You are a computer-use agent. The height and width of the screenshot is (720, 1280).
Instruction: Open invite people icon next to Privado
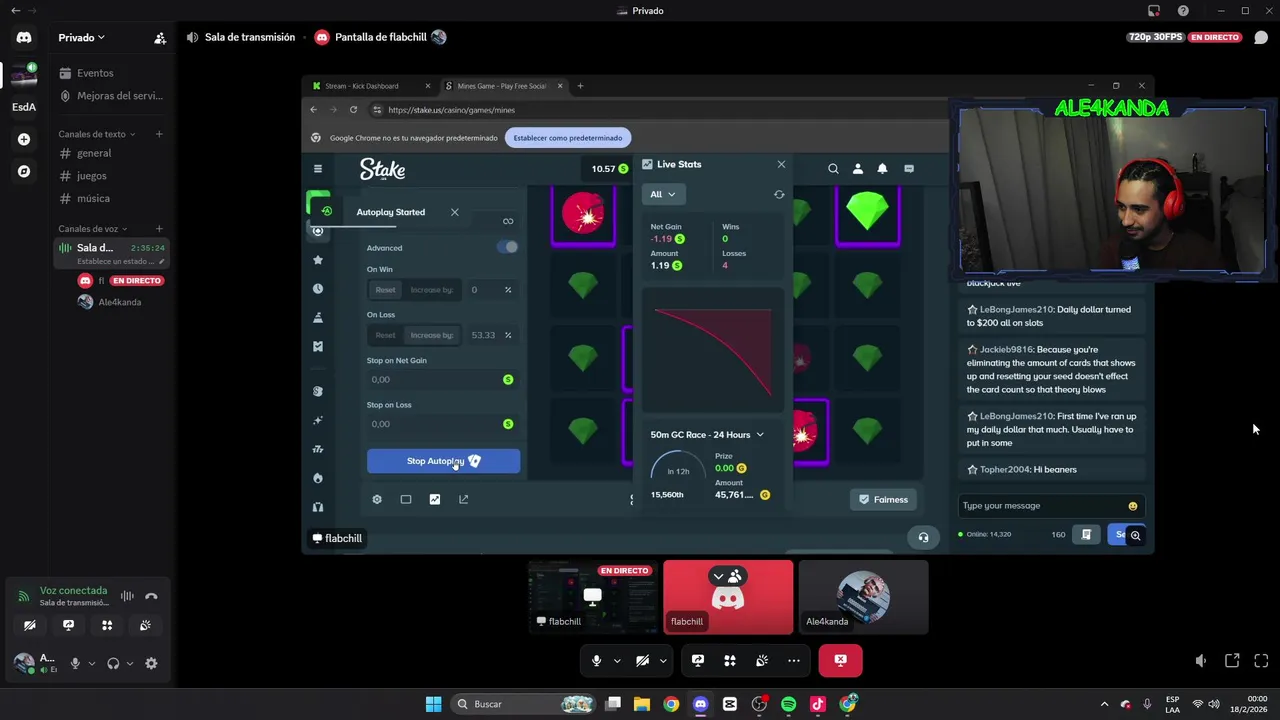click(x=160, y=38)
